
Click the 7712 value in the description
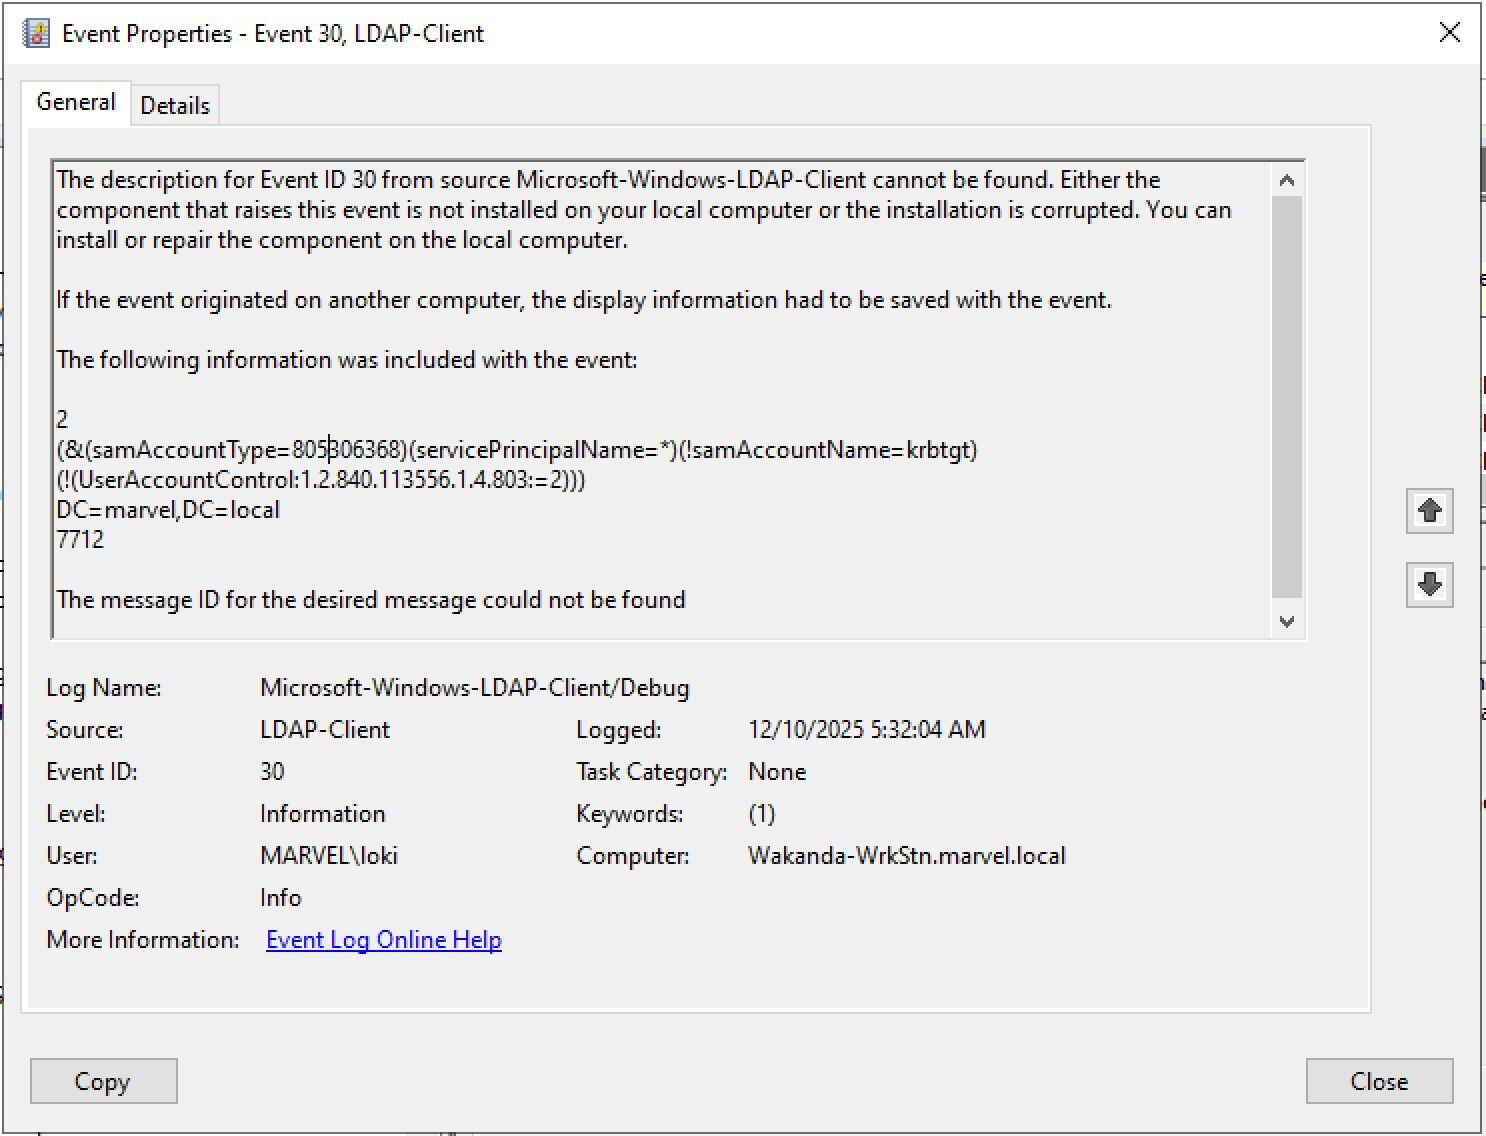(81, 540)
